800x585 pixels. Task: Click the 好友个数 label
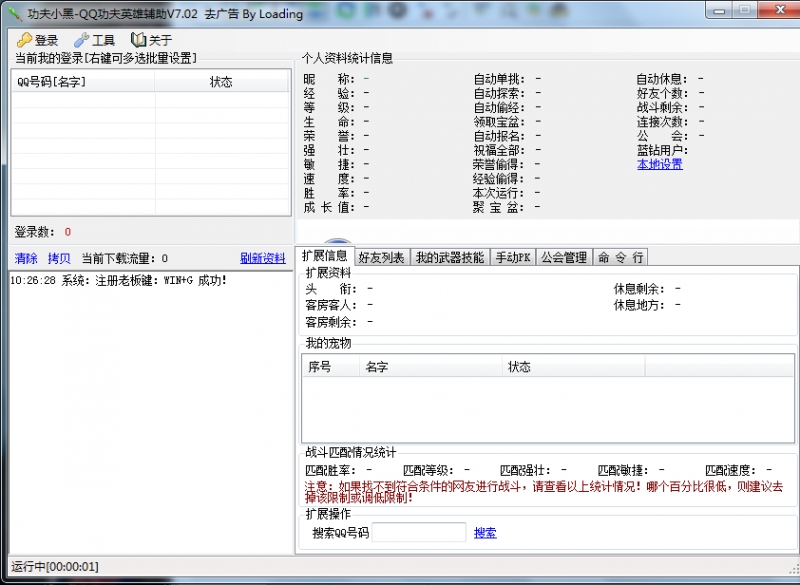tap(662, 93)
